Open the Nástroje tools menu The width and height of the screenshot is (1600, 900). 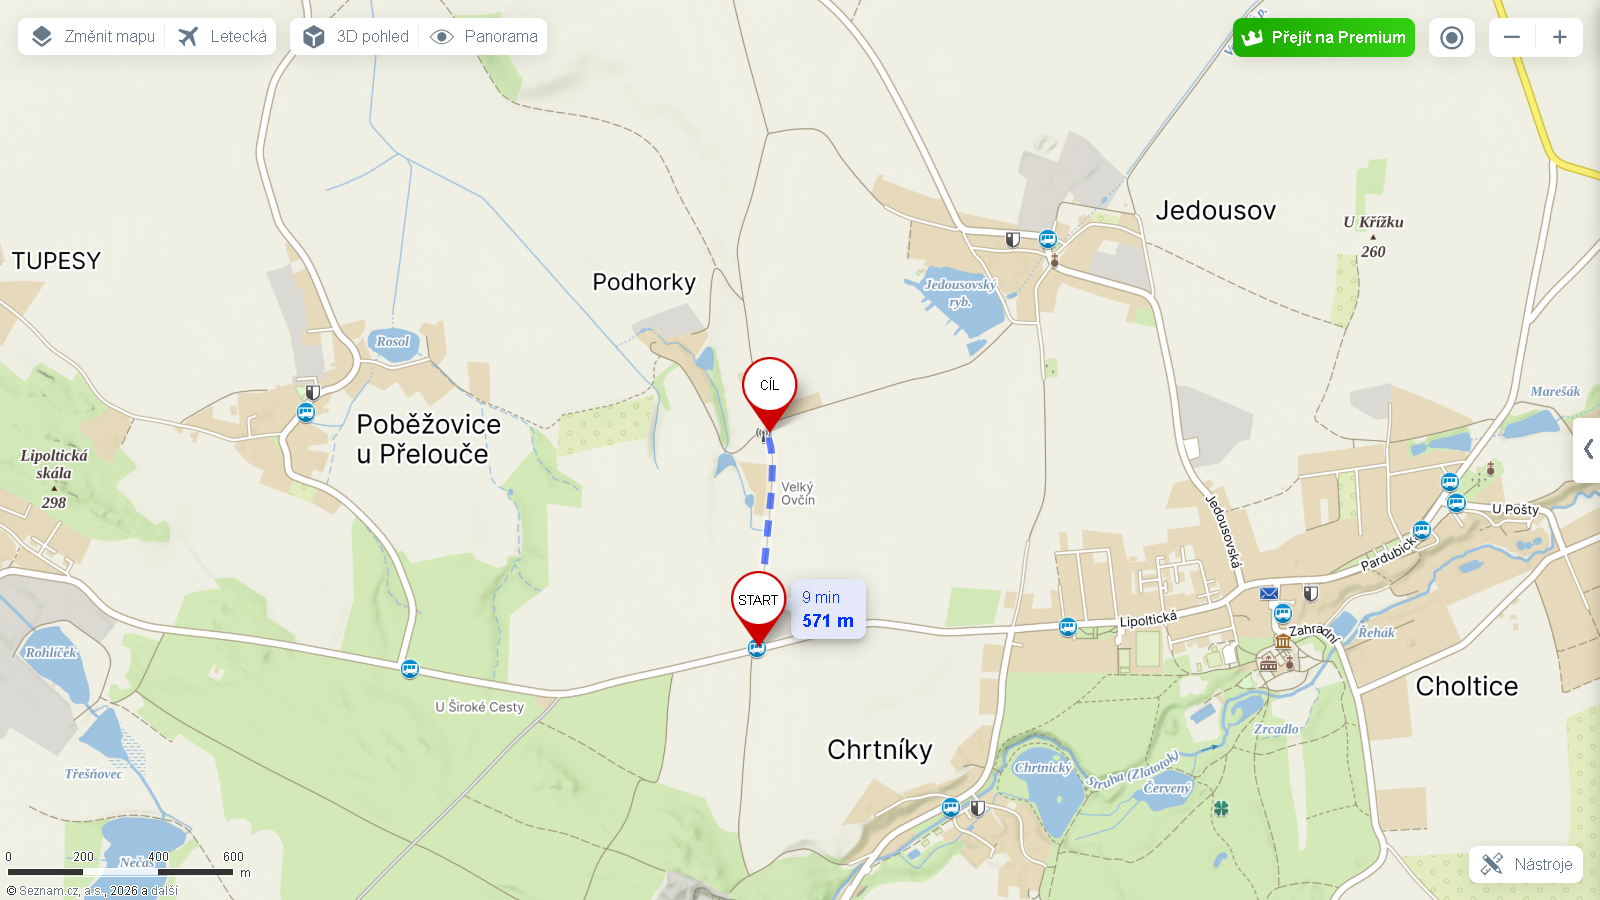coord(1526,864)
